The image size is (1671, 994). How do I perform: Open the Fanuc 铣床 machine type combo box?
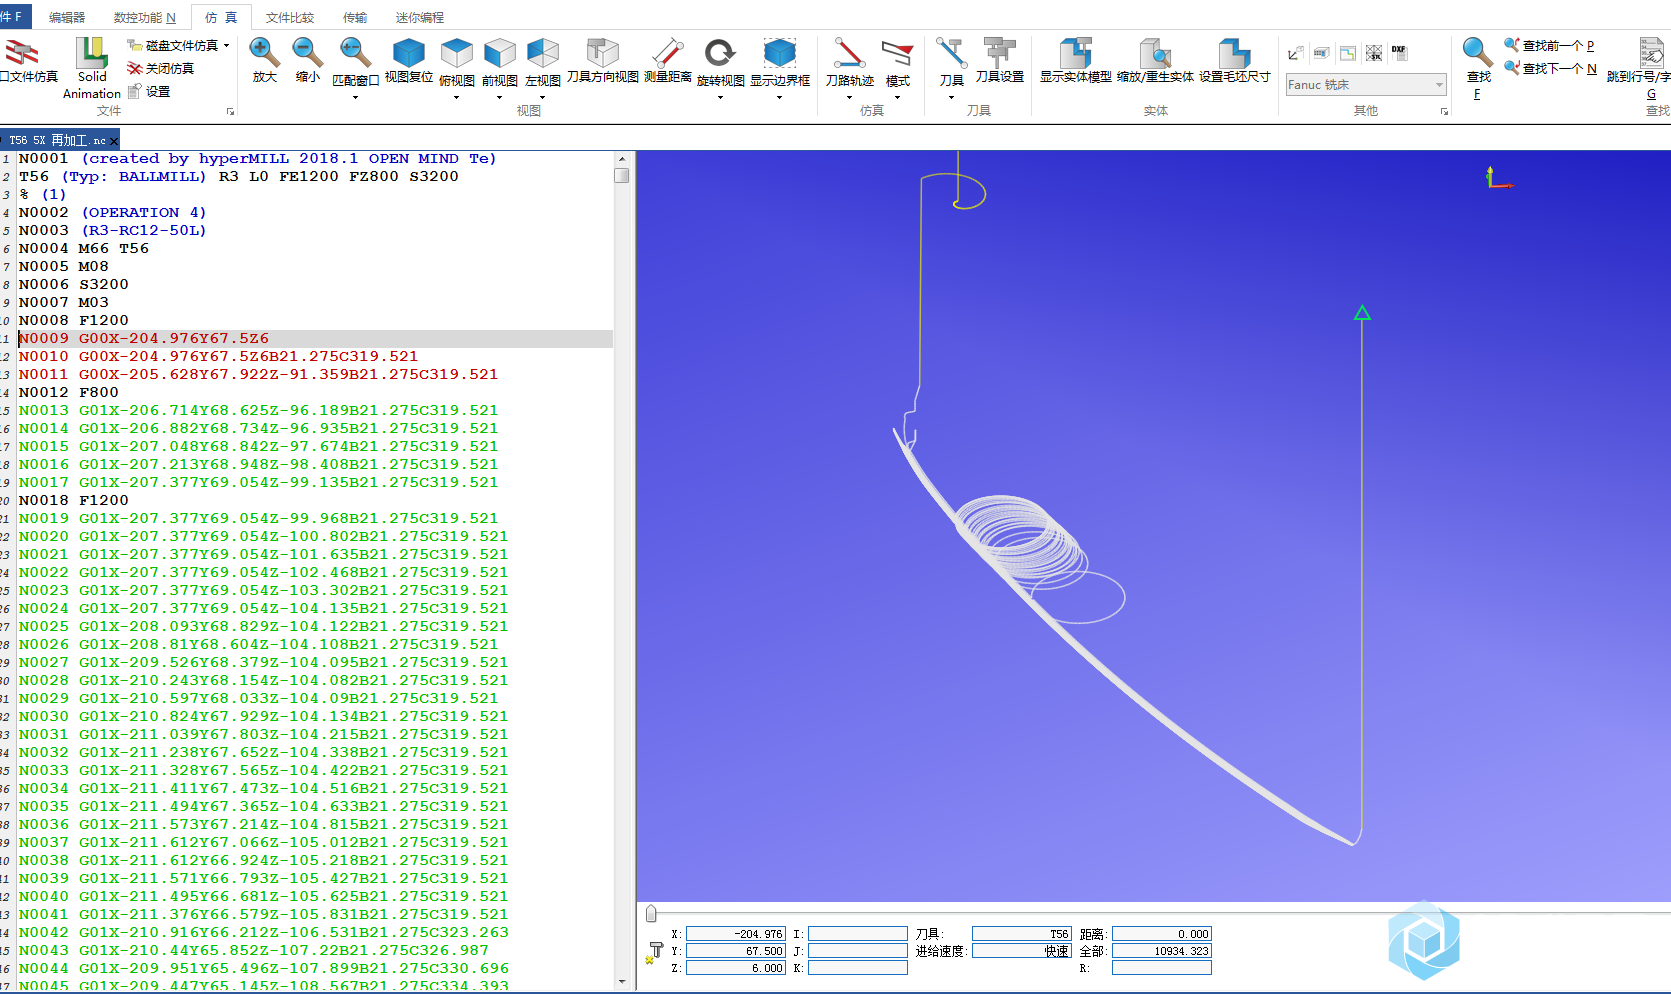[x=1366, y=85]
